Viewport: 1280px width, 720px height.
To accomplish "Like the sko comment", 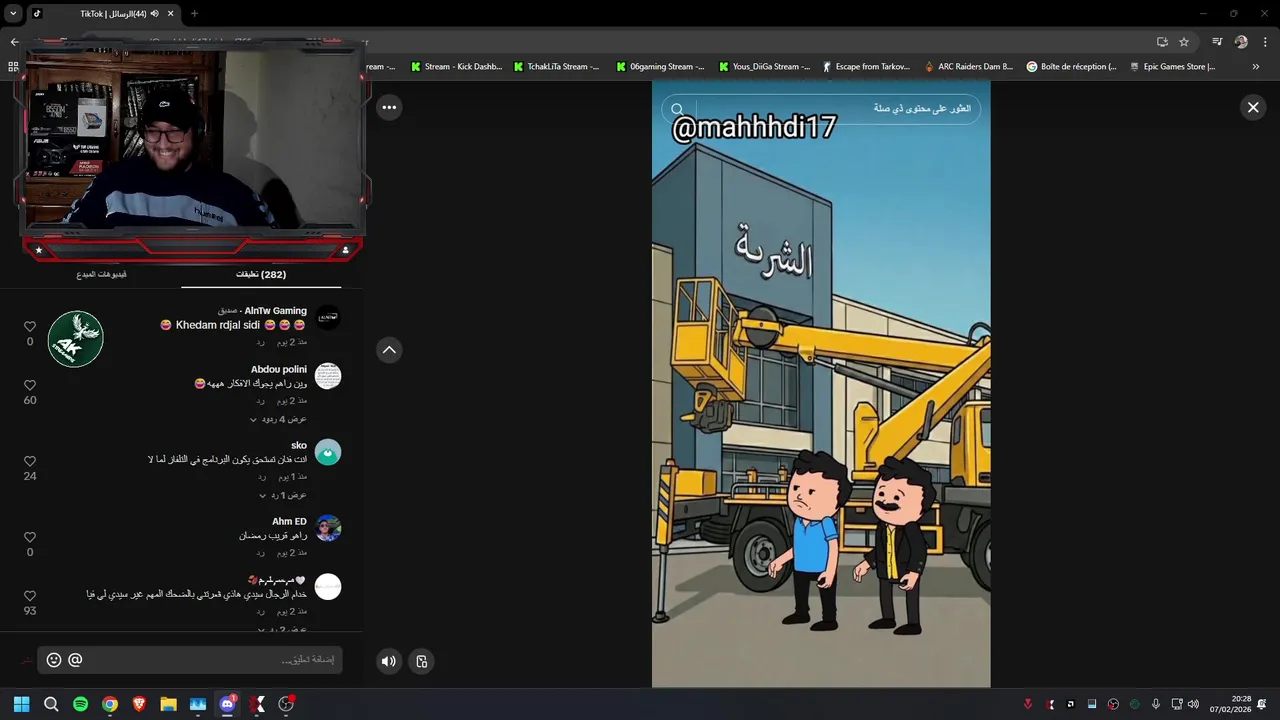I will 30,461.
